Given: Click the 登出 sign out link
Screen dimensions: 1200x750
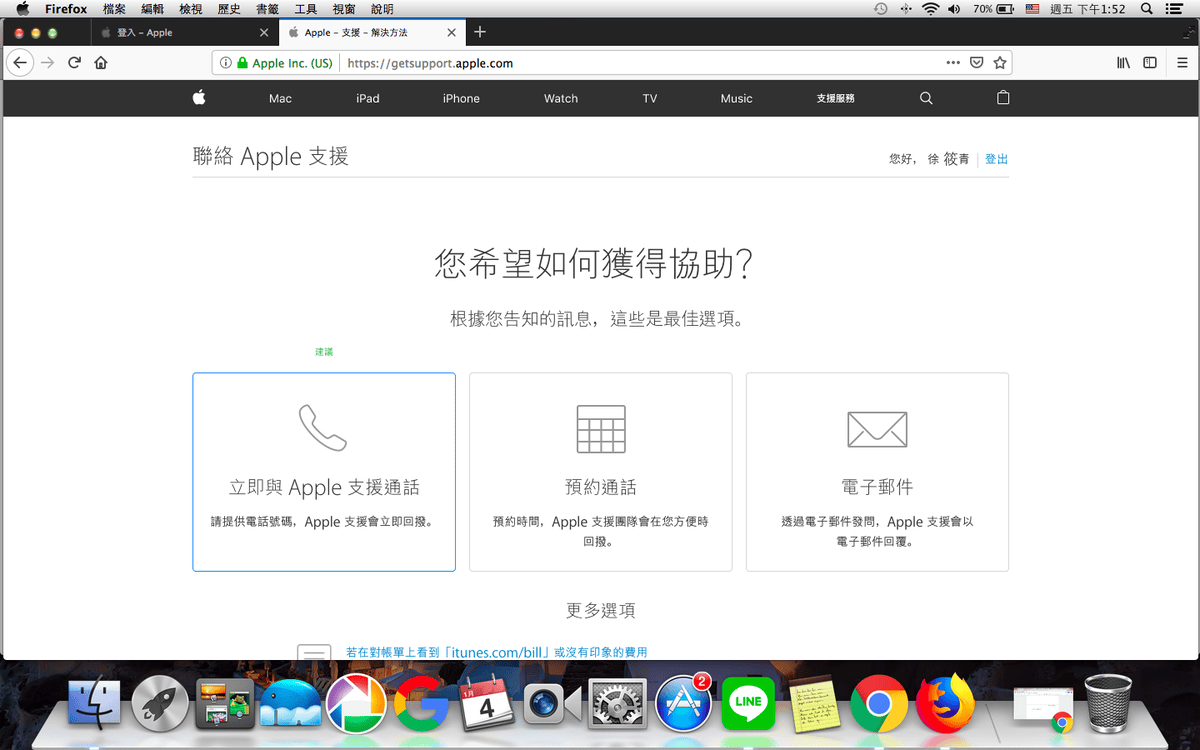Looking at the screenshot, I should [996, 159].
